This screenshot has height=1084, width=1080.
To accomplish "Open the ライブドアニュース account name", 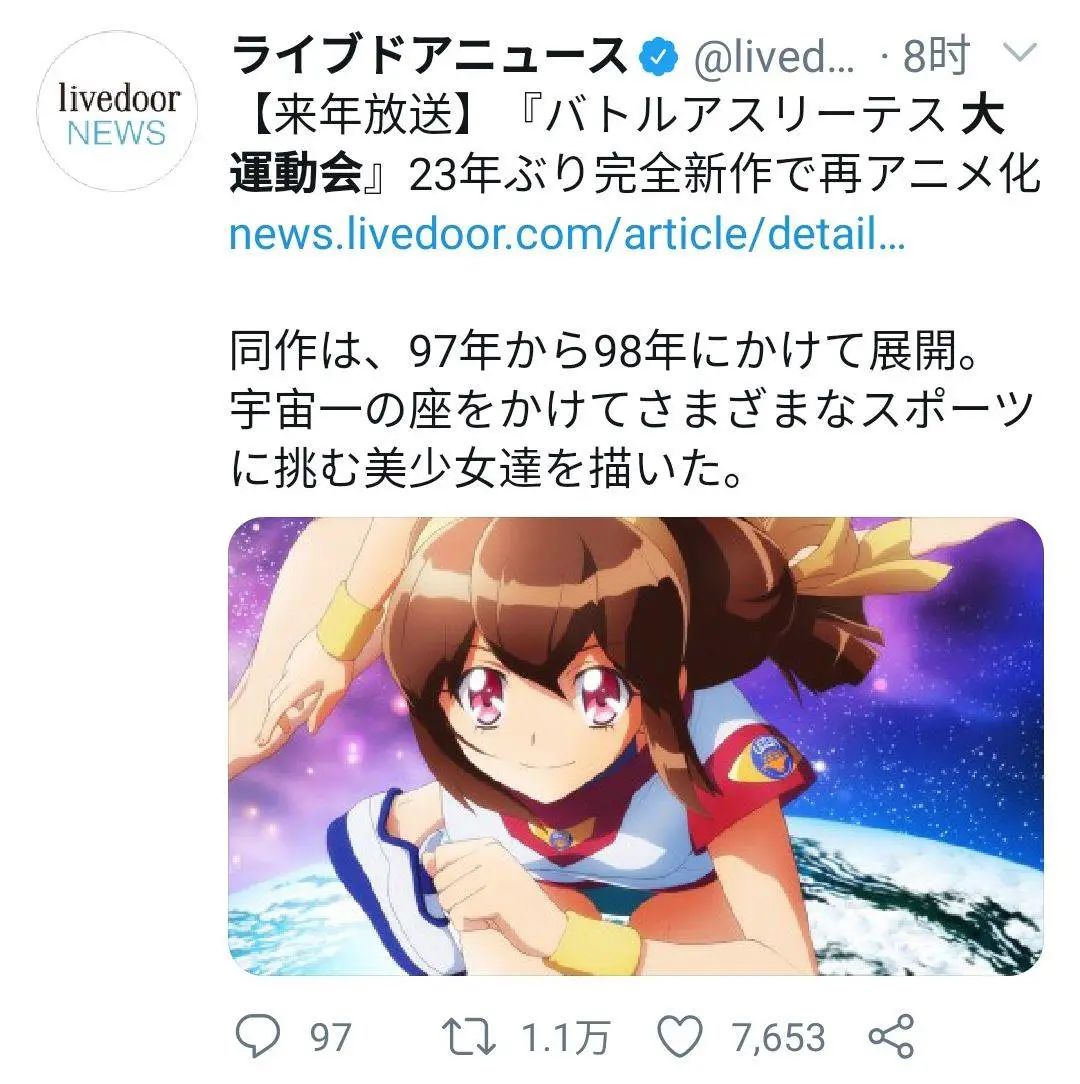I will point(430,55).
